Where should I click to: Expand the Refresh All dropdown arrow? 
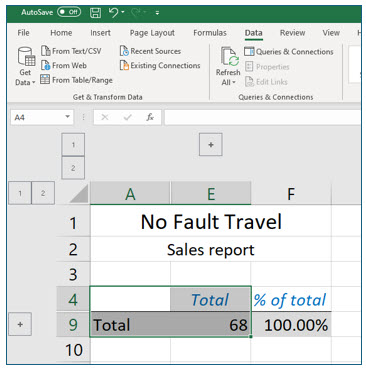click(x=234, y=82)
